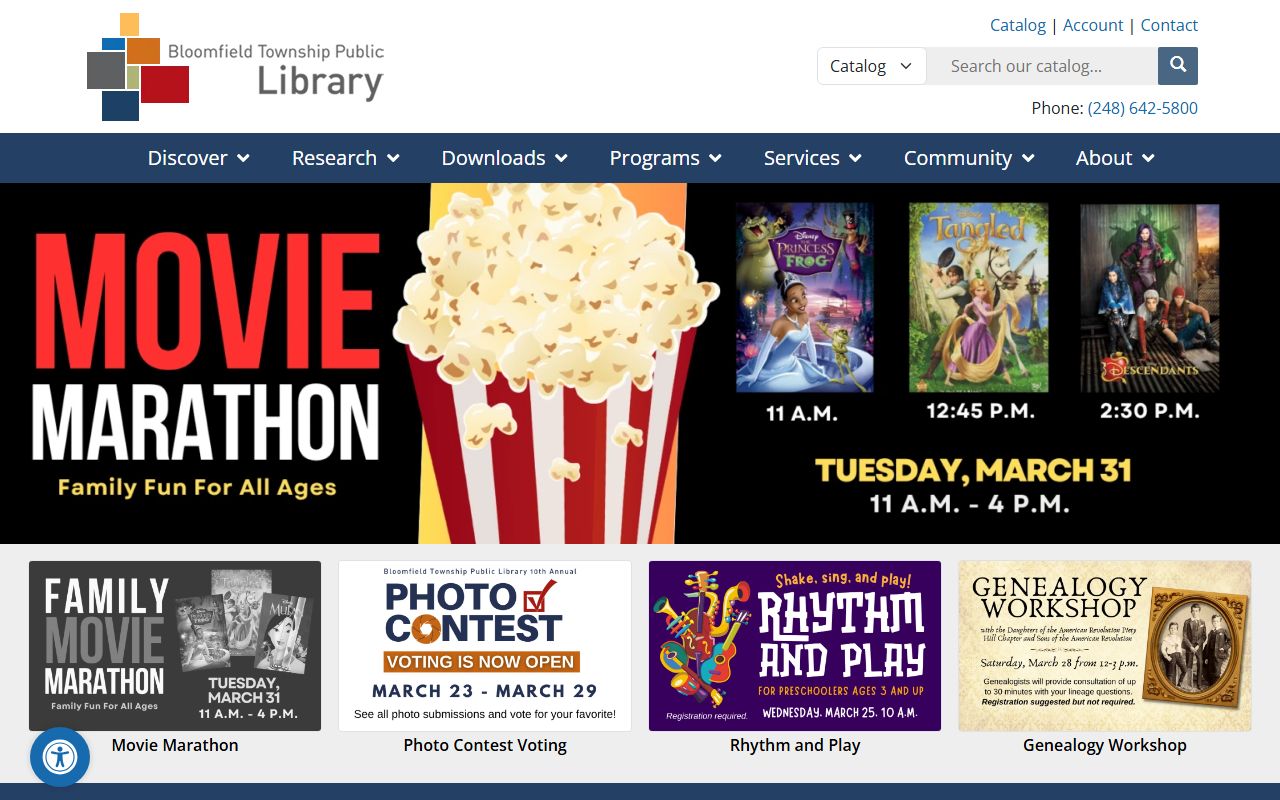Viewport: 1280px width, 800px height.
Task: Expand the Research menu
Action: point(345,158)
